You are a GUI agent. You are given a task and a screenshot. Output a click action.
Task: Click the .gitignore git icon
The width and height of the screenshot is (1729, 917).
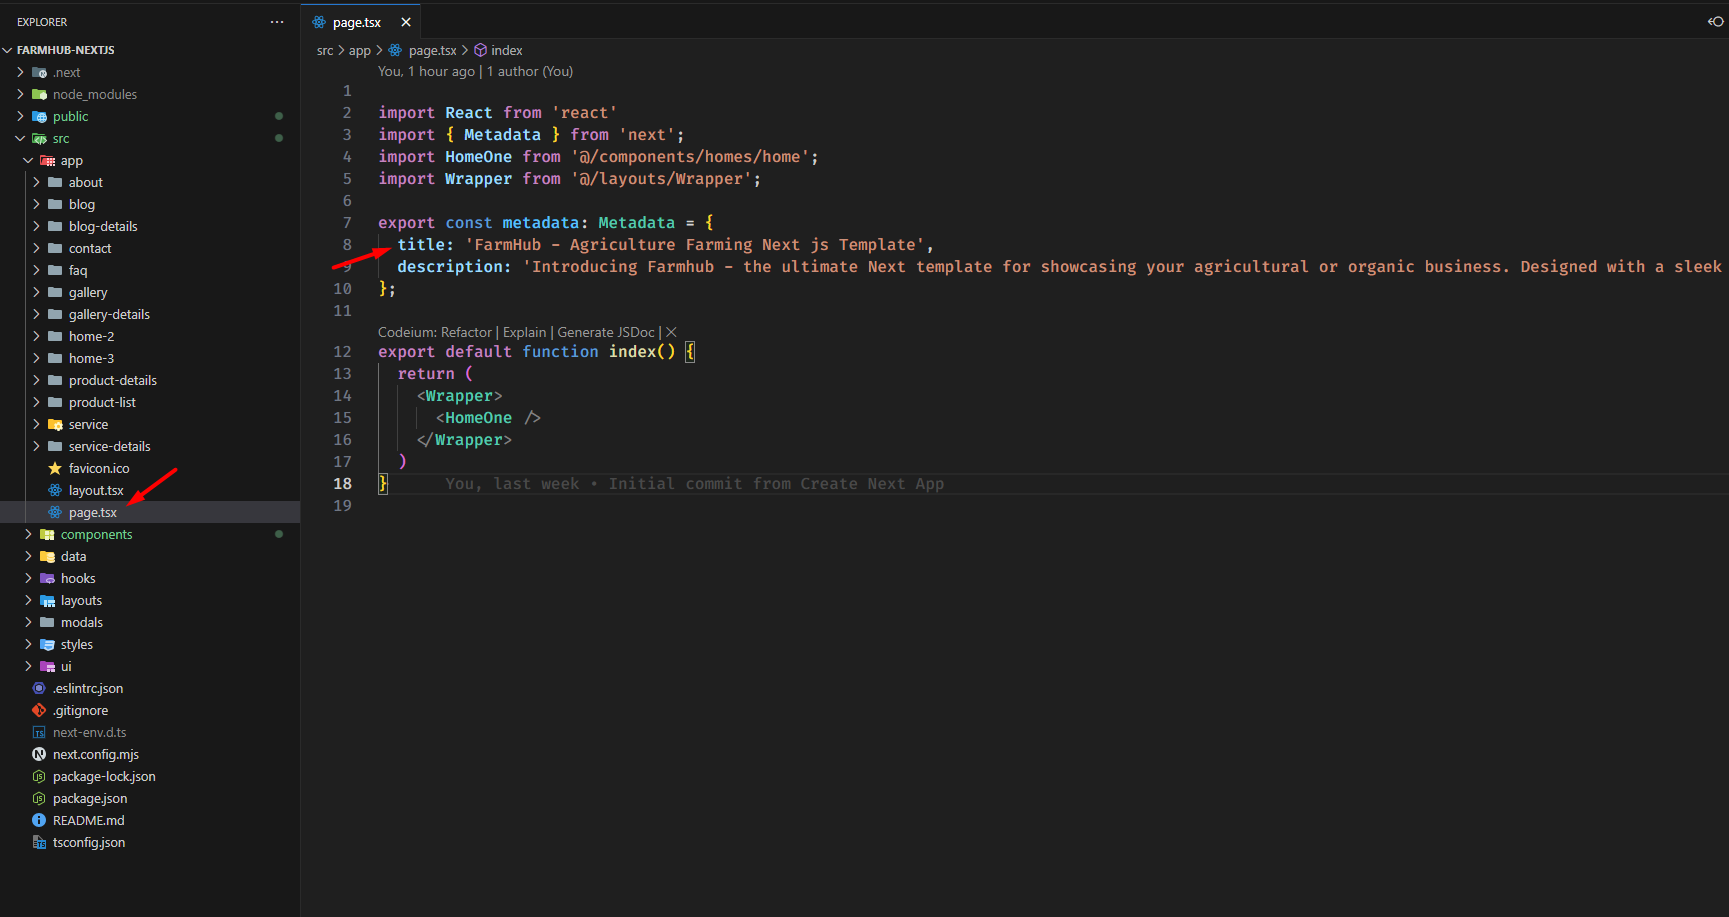[x=39, y=710]
